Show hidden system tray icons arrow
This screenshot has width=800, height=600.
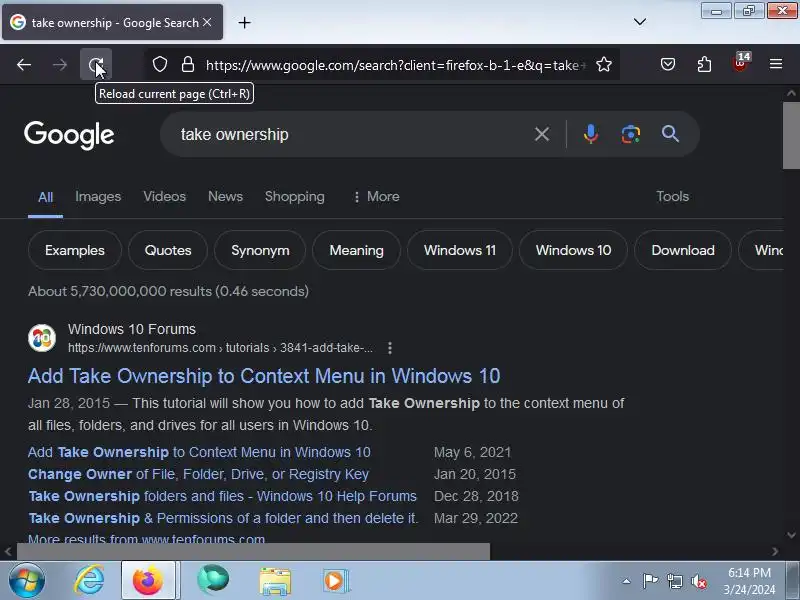(x=626, y=581)
